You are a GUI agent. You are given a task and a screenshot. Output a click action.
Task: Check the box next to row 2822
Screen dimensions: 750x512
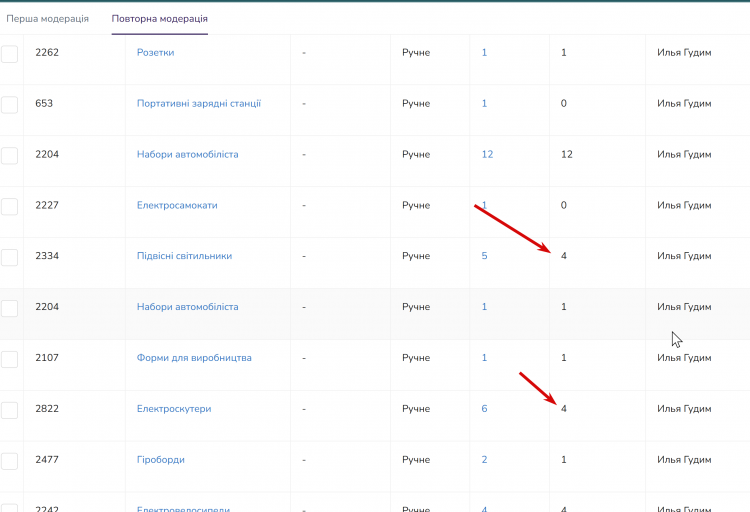[10, 410]
